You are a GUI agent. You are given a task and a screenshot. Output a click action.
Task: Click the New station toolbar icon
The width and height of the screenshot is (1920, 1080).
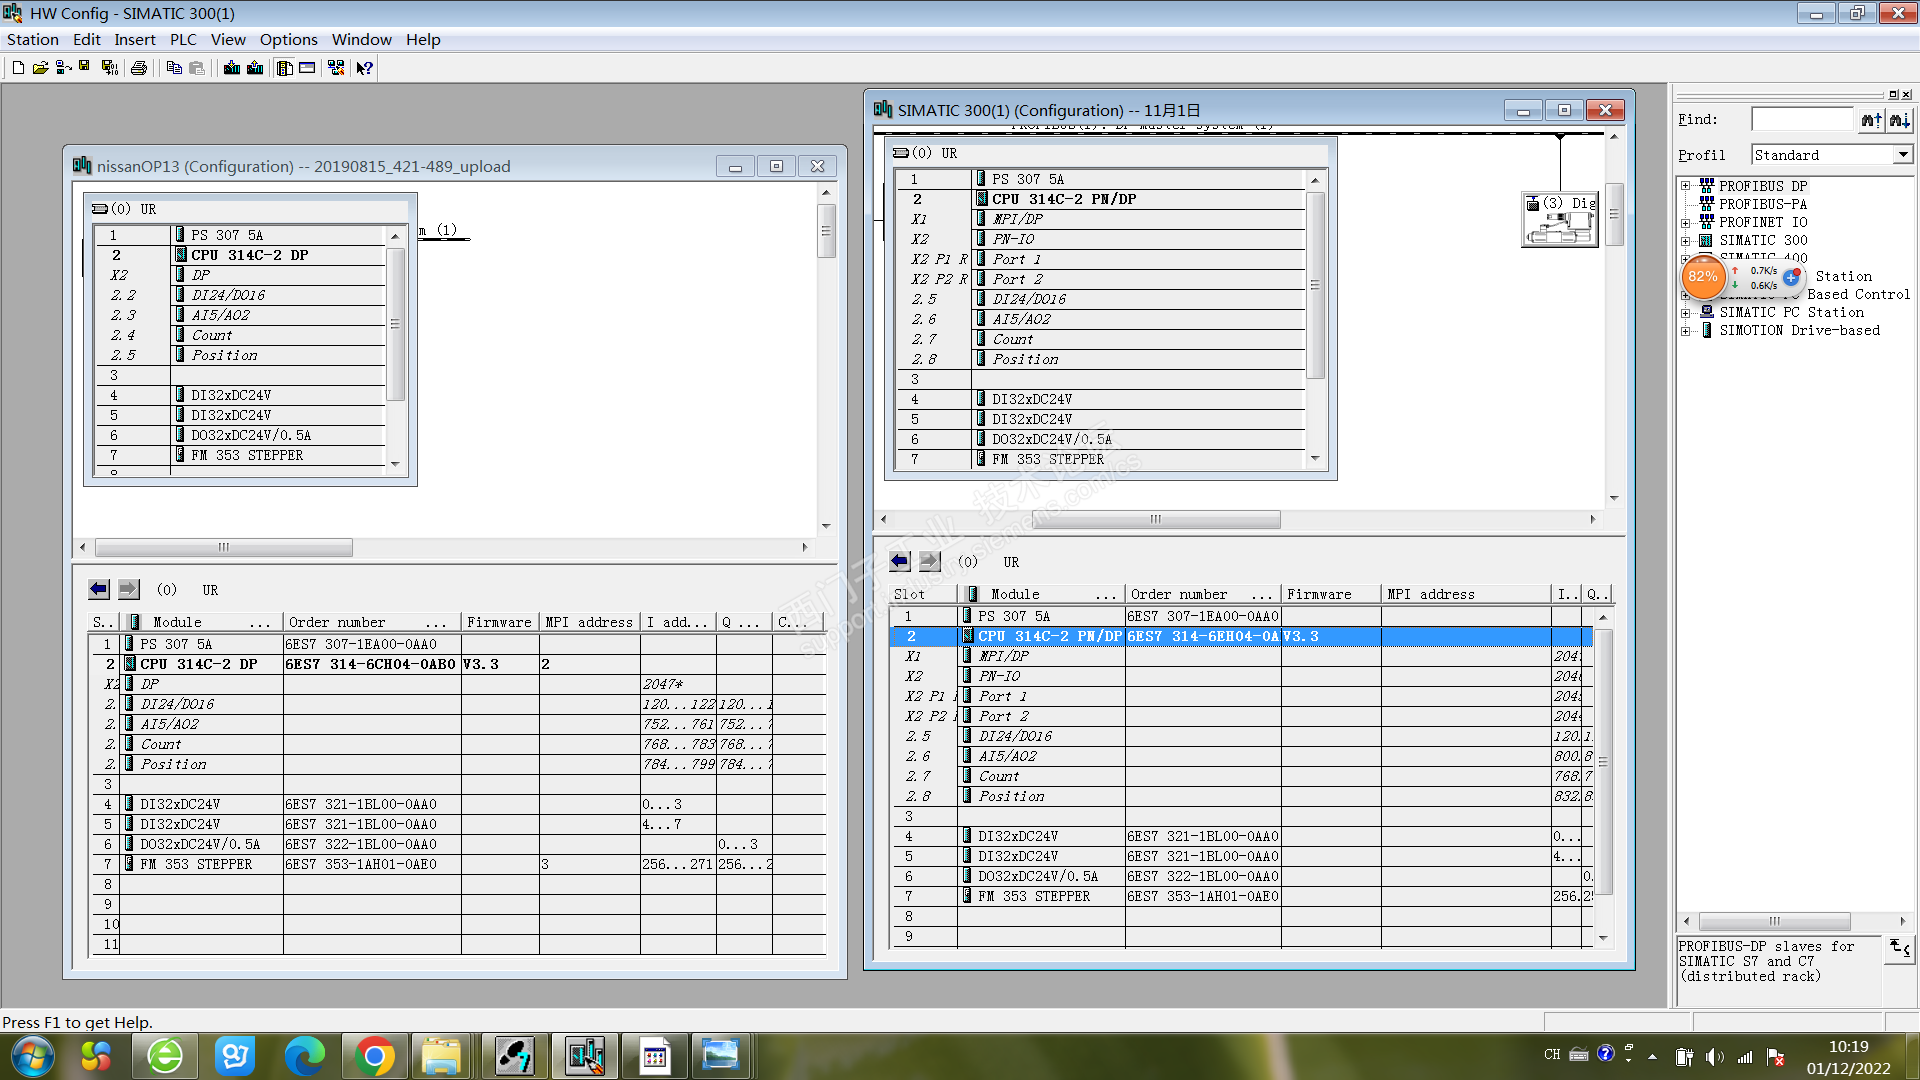click(x=18, y=68)
